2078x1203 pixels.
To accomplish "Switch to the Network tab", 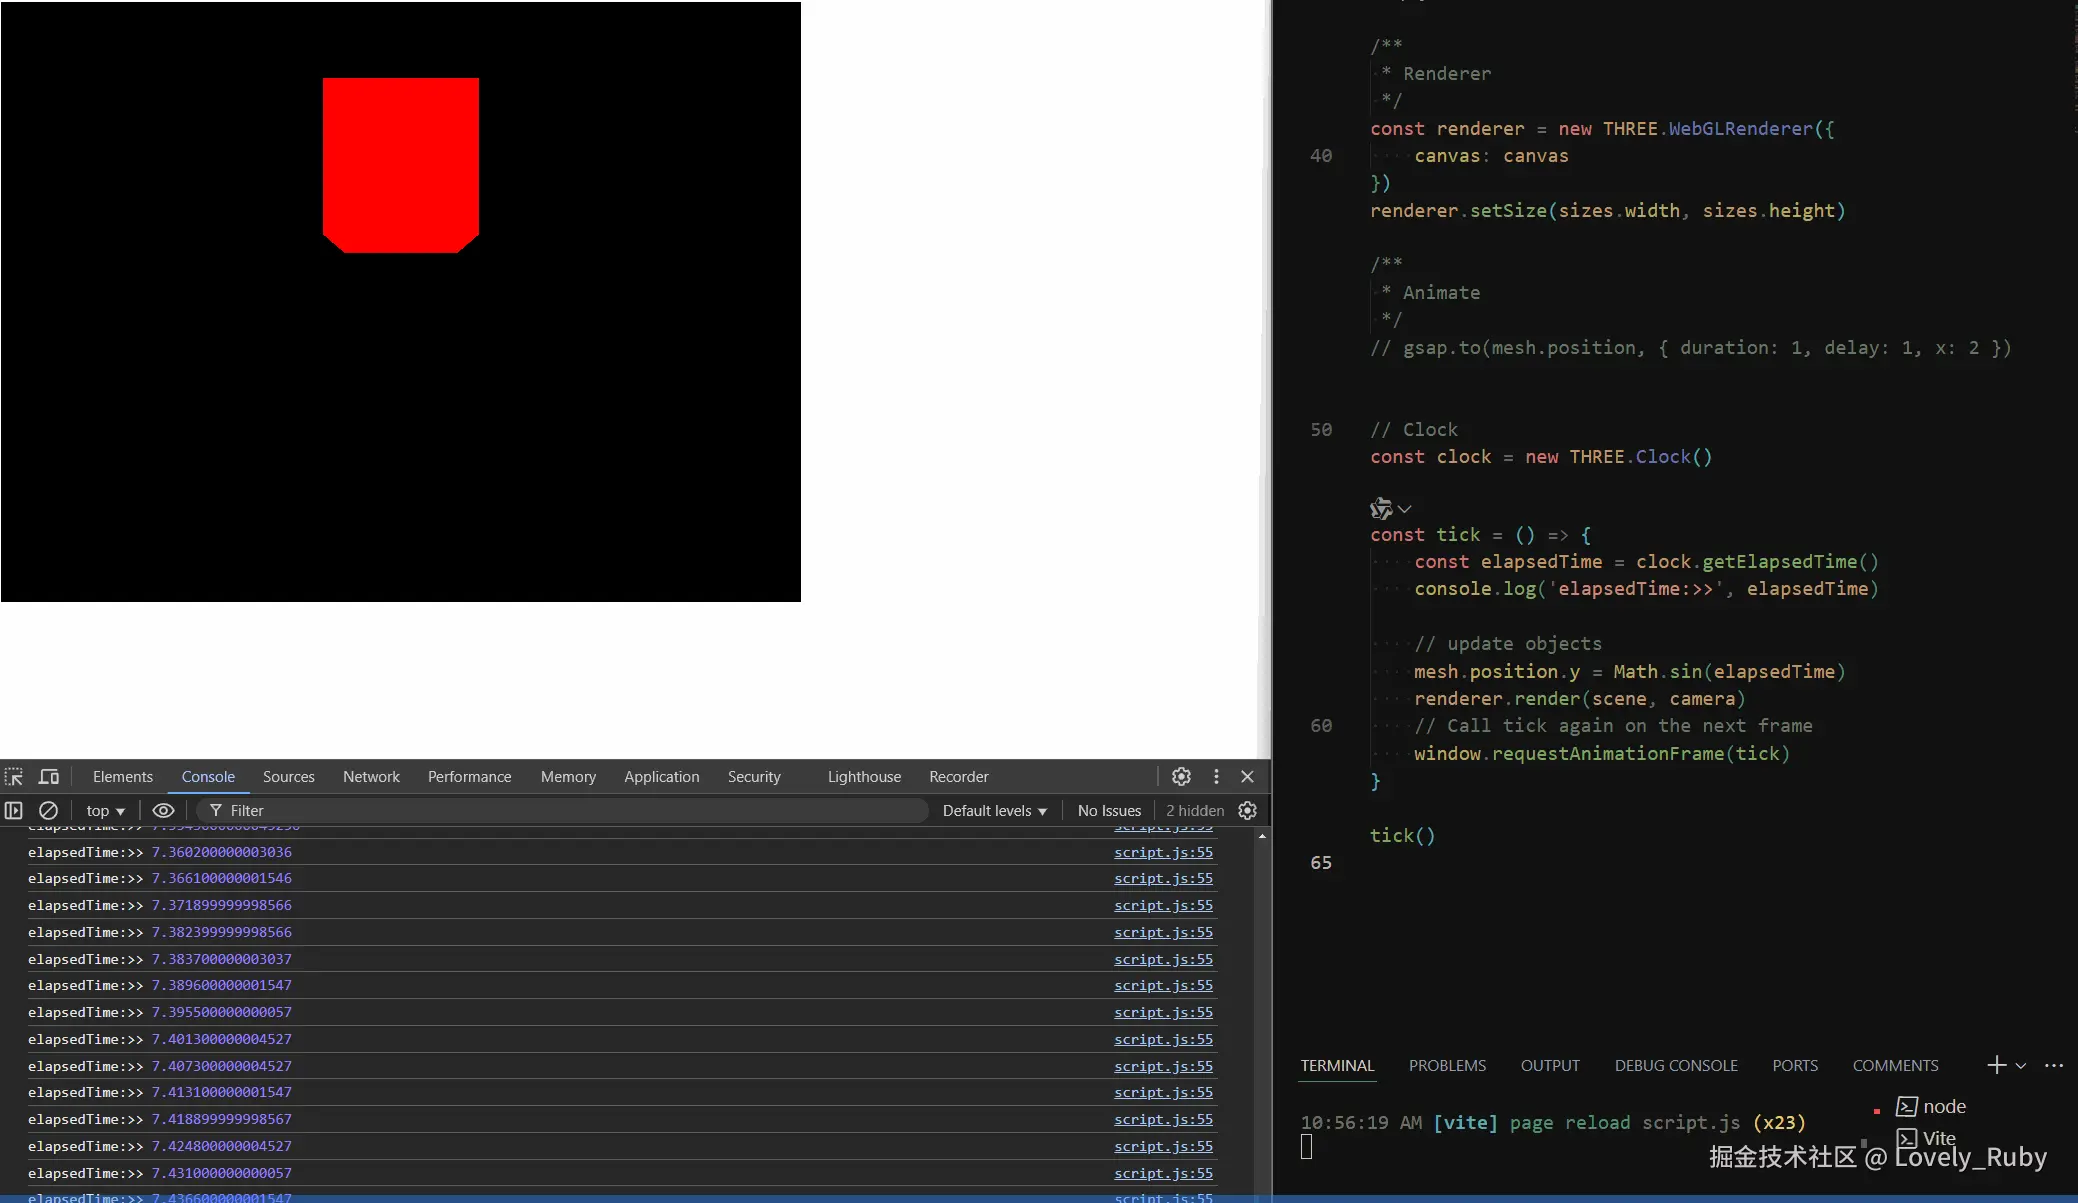I will [371, 777].
